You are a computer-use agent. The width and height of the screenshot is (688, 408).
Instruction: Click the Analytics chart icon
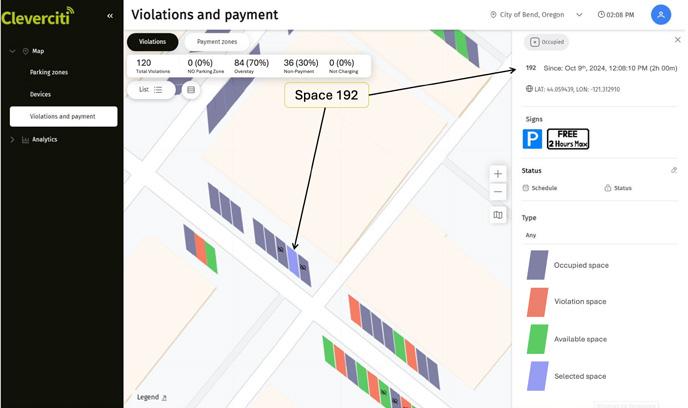25,140
